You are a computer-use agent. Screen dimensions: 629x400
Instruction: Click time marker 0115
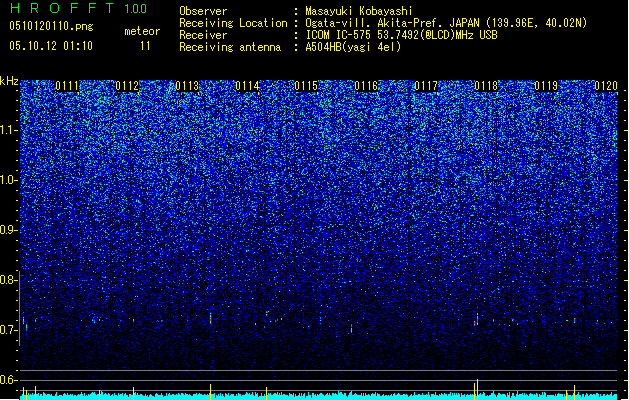click(306, 86)
